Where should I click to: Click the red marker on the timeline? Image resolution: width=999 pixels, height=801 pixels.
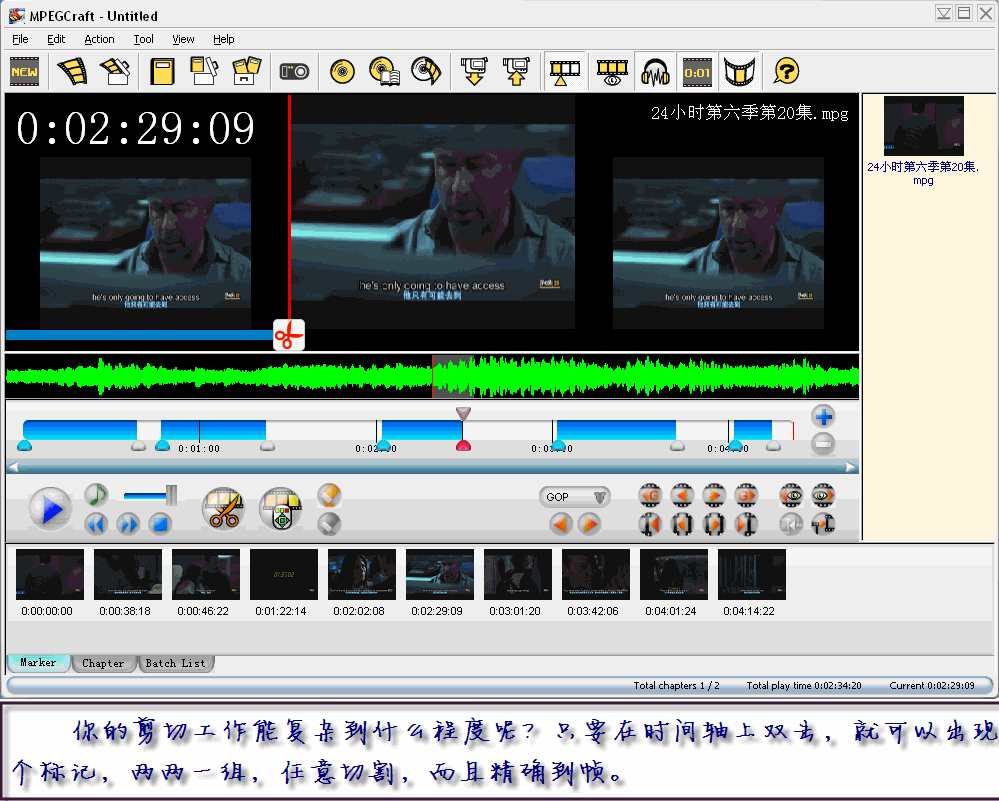[463, 445]
